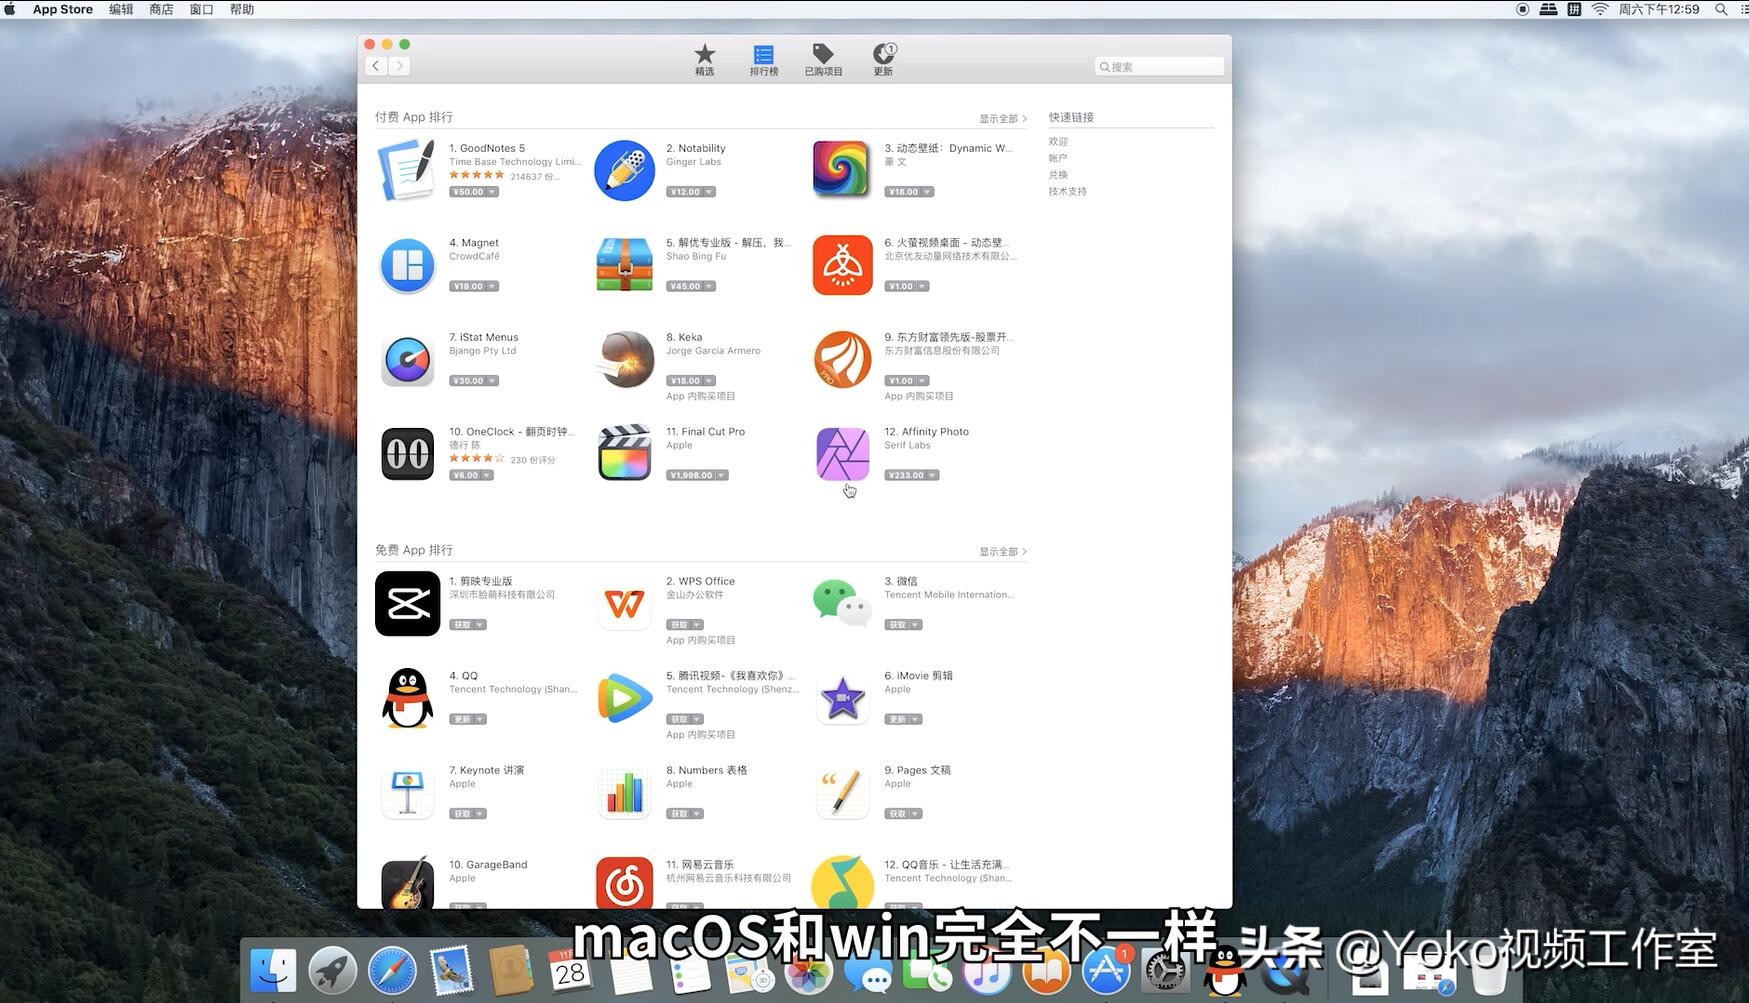Click the GoodNotes 5 star rating
Image resolution: width=1749 pixels, height=1003 pixels.
(x=477, y=176)
